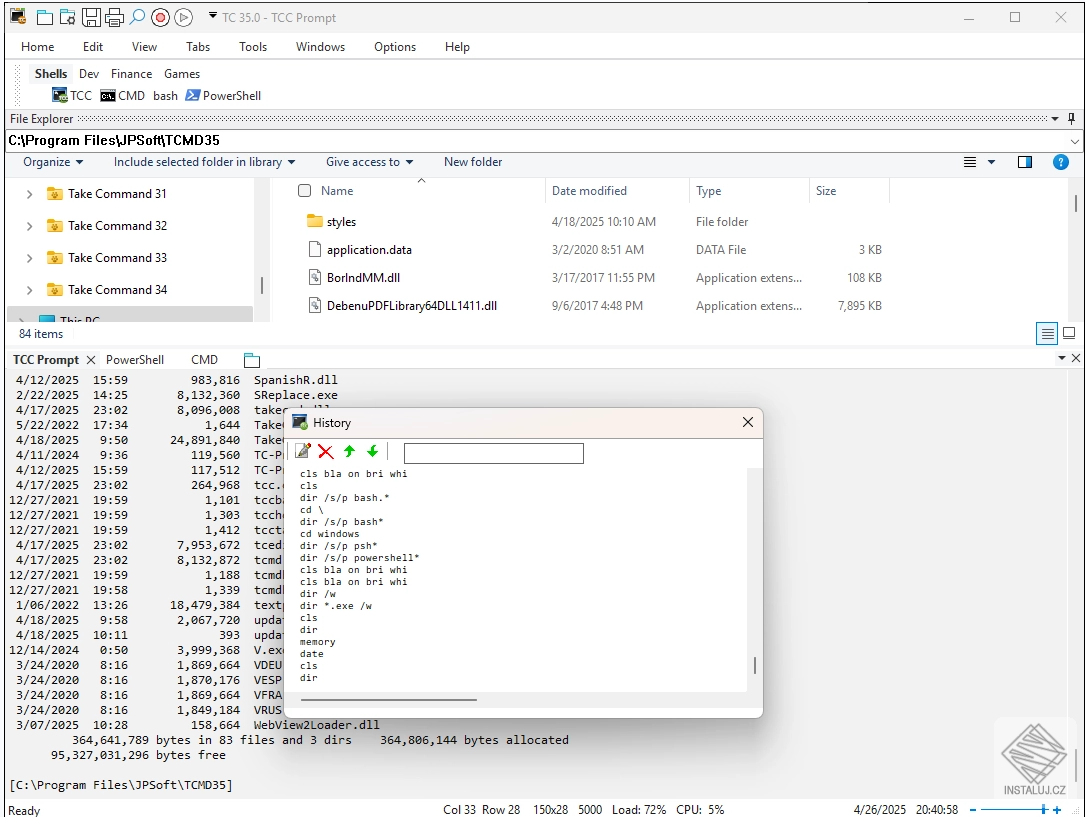Tick the select-all checkbox beside Name
The width and height of the screenshot is (1085, 817).
tap(304, 190)
